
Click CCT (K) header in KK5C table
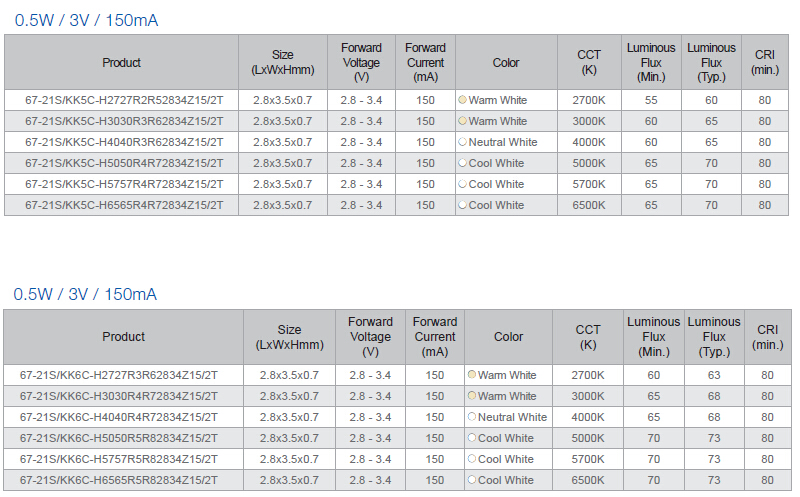pos(589,62)
